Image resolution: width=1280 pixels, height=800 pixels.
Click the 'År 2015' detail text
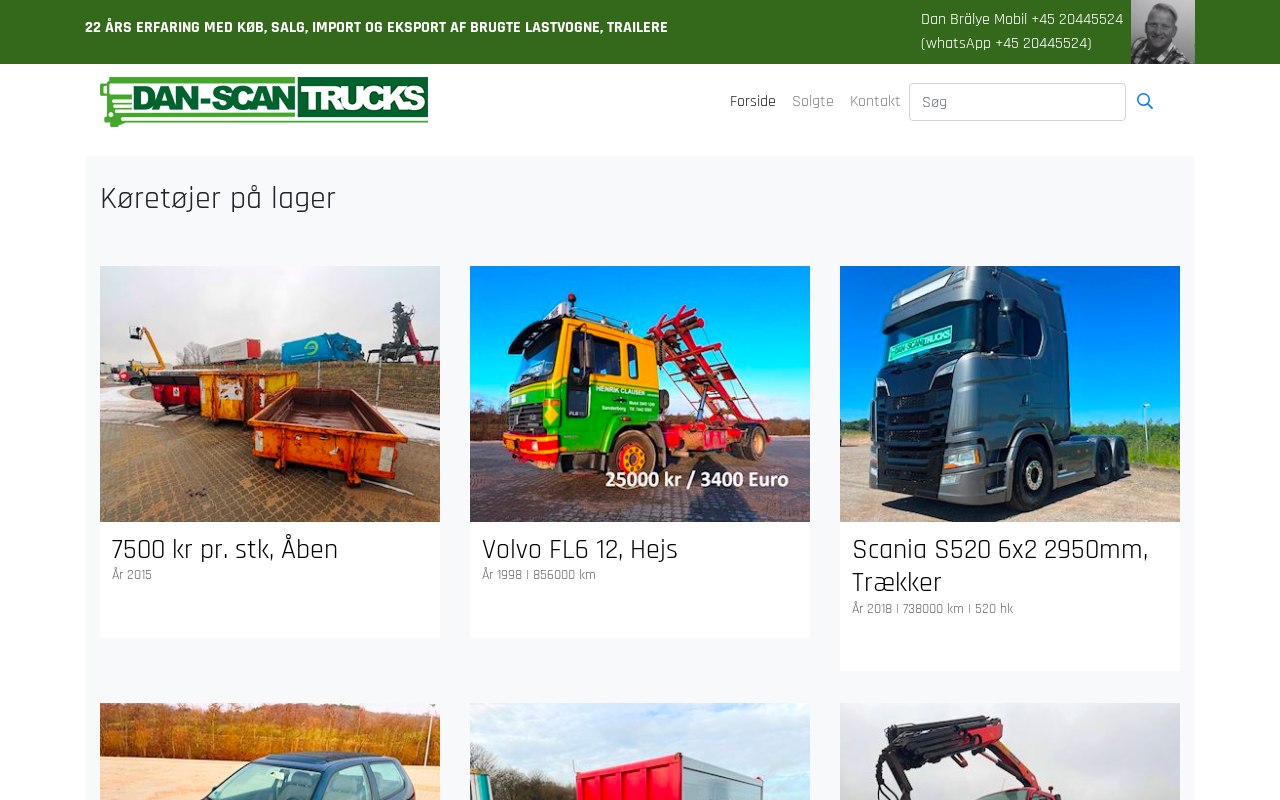click(x=132, y=575)
